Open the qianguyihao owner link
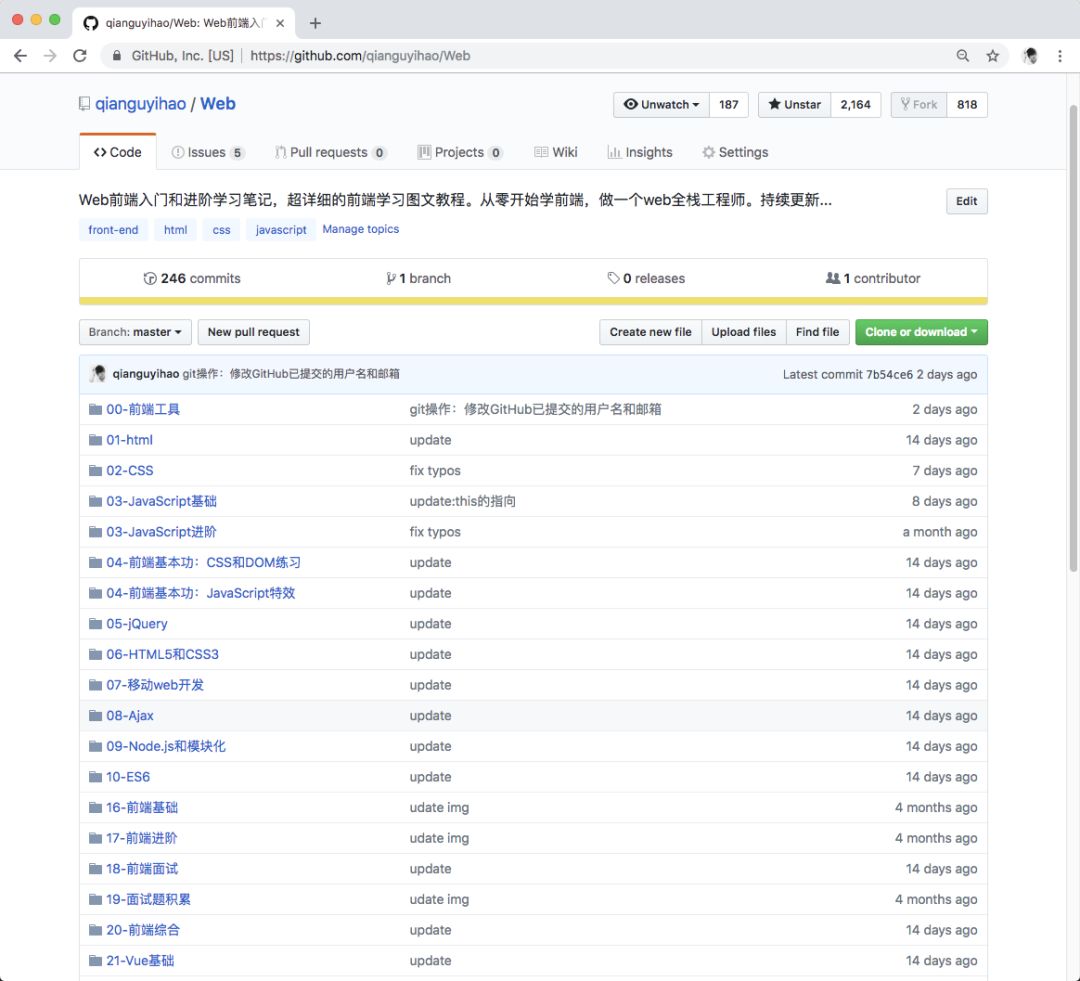Image resolution: width=1080 pixels, height=981 pixels. coord(141,104)
